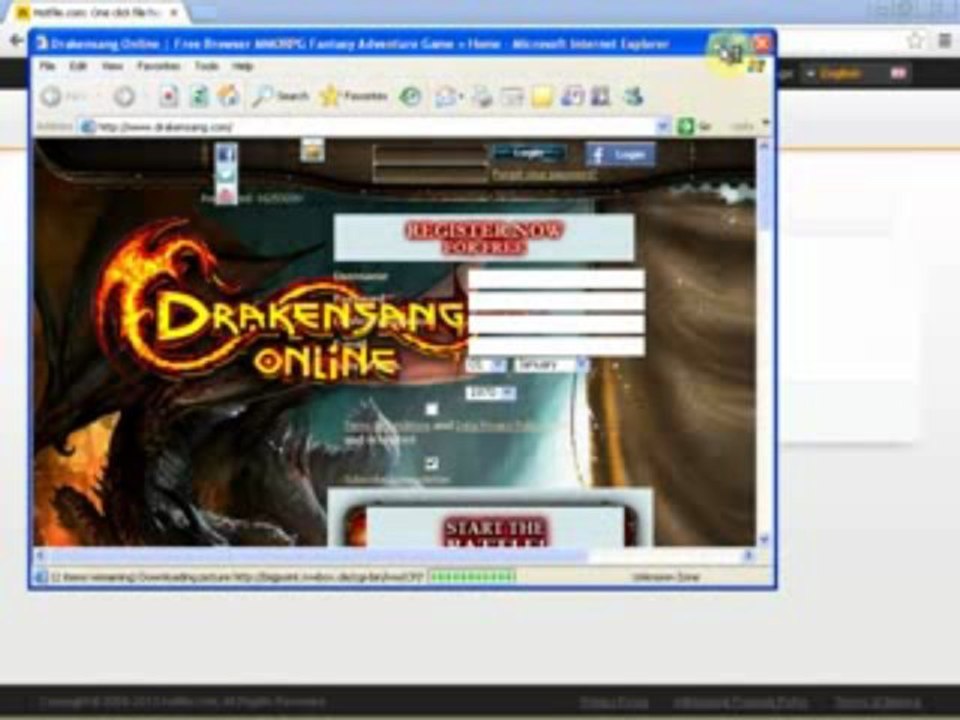Click the Messenger toolbar icon
The width and height of the screenshot is (960, 720).
[572, 96]
